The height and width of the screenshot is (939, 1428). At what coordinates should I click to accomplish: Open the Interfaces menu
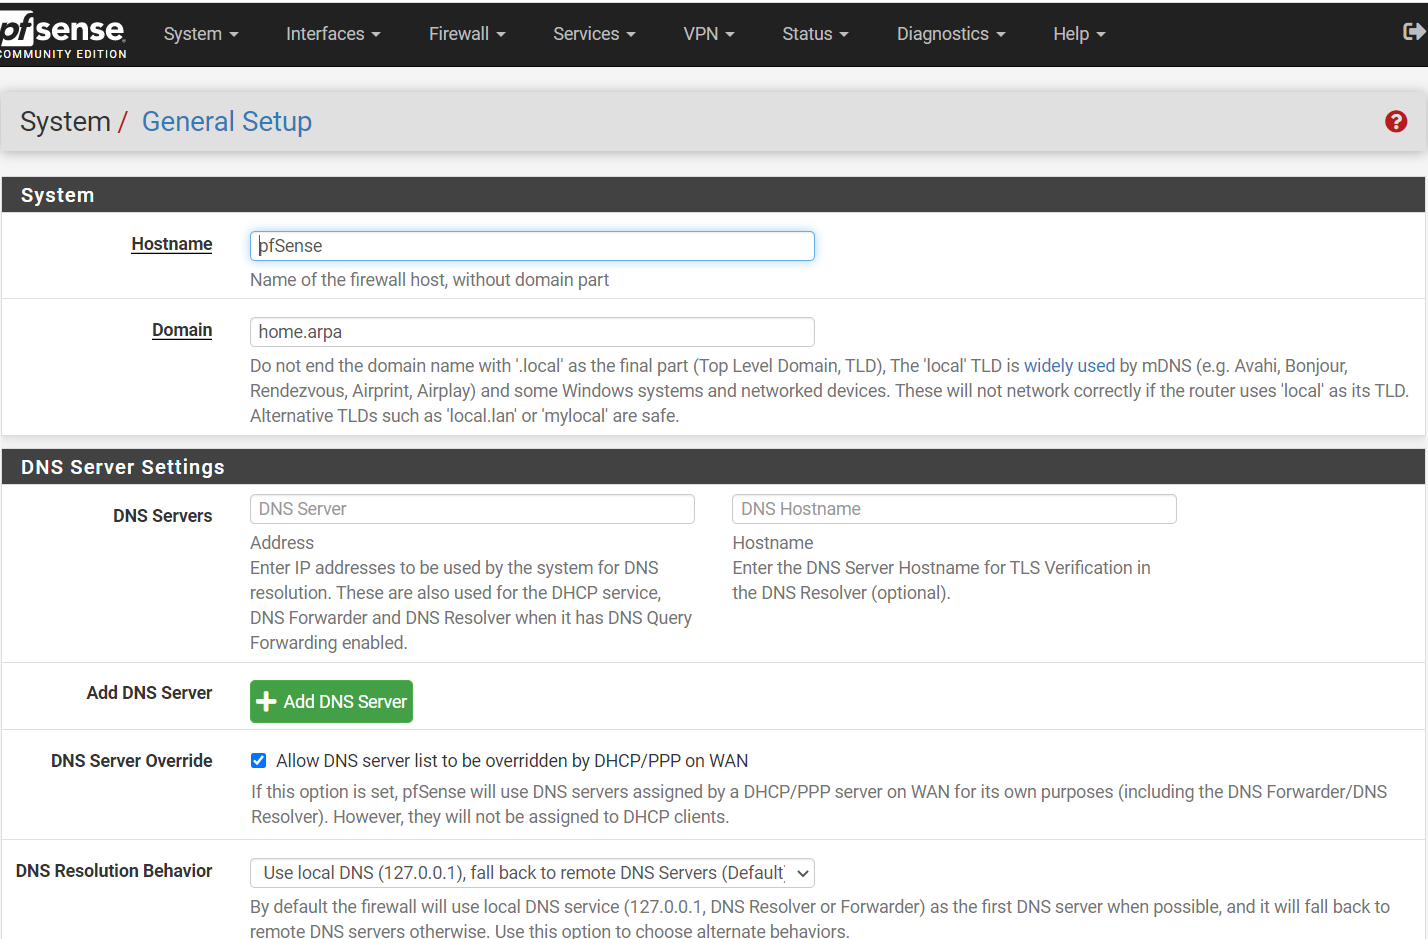click(333, 34)
